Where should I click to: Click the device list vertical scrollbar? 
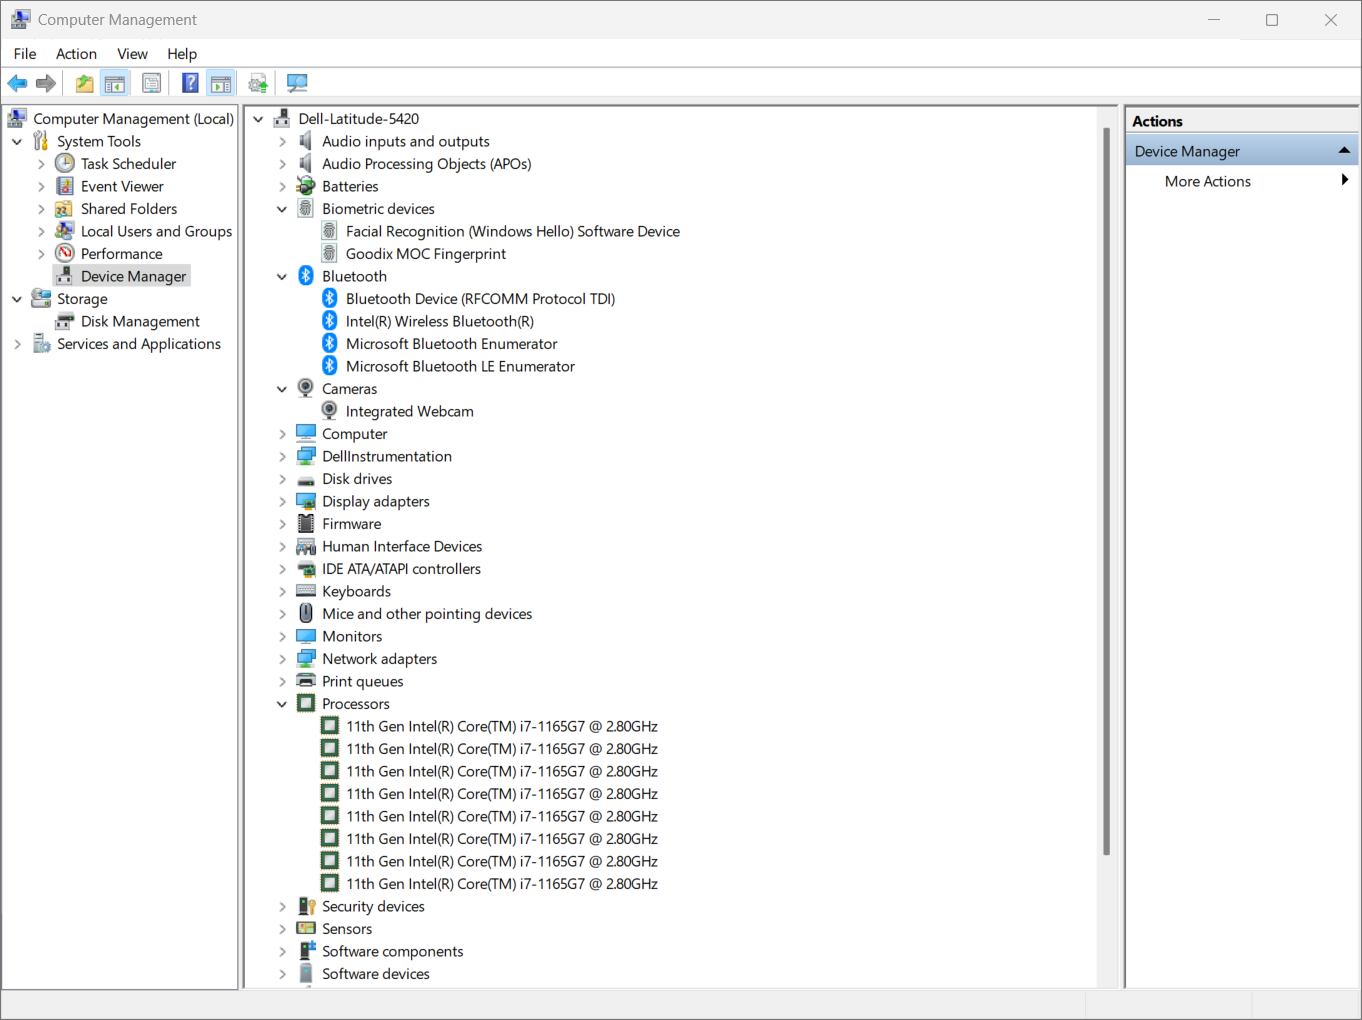1106,490
